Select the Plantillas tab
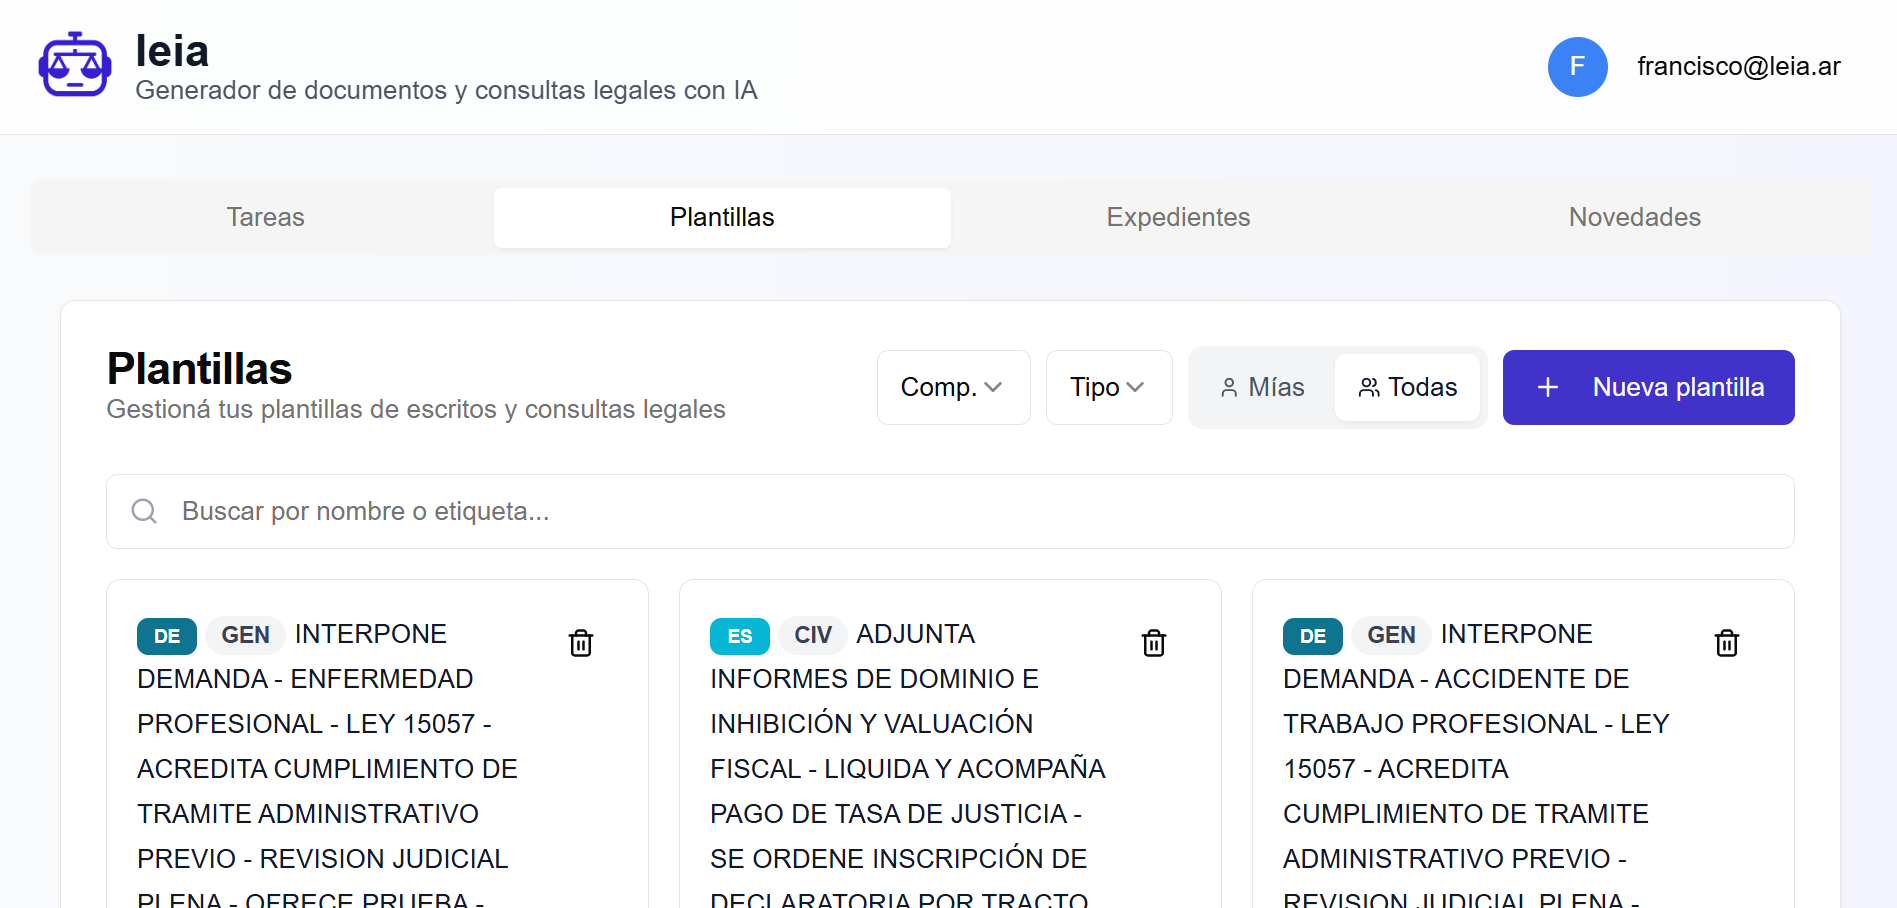The height and width of the screenshot is (908, 1897). pos(722,217)
